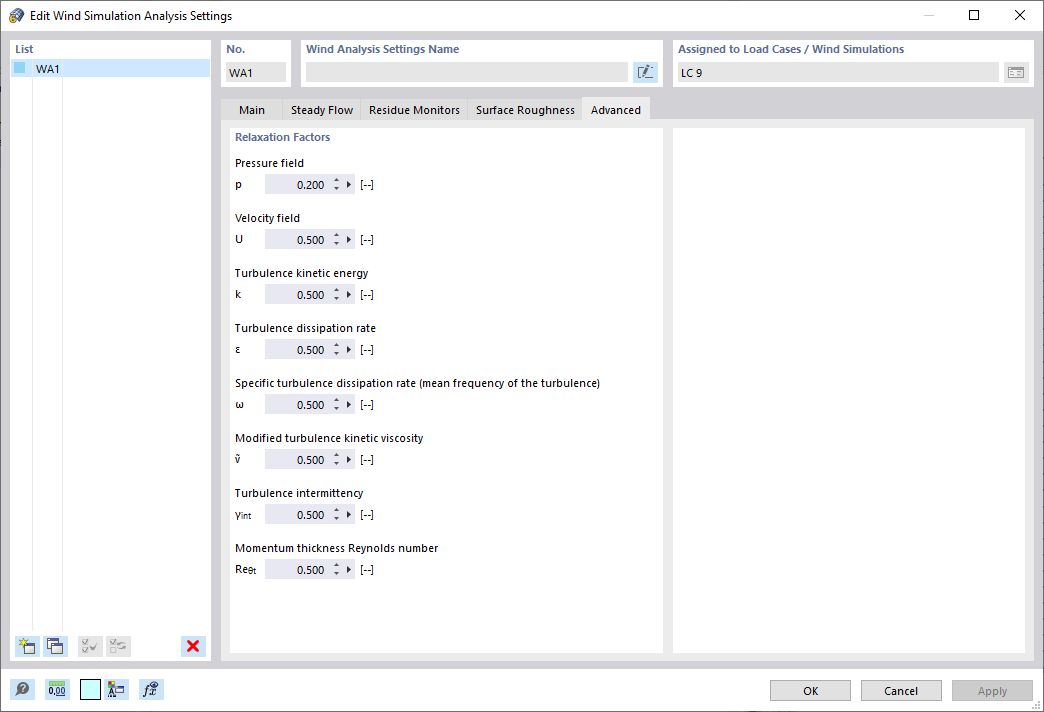The height and width of the screenshot is (712, 1044).
Task: Open the Surface Roughness tab
Action: [524, 110]
